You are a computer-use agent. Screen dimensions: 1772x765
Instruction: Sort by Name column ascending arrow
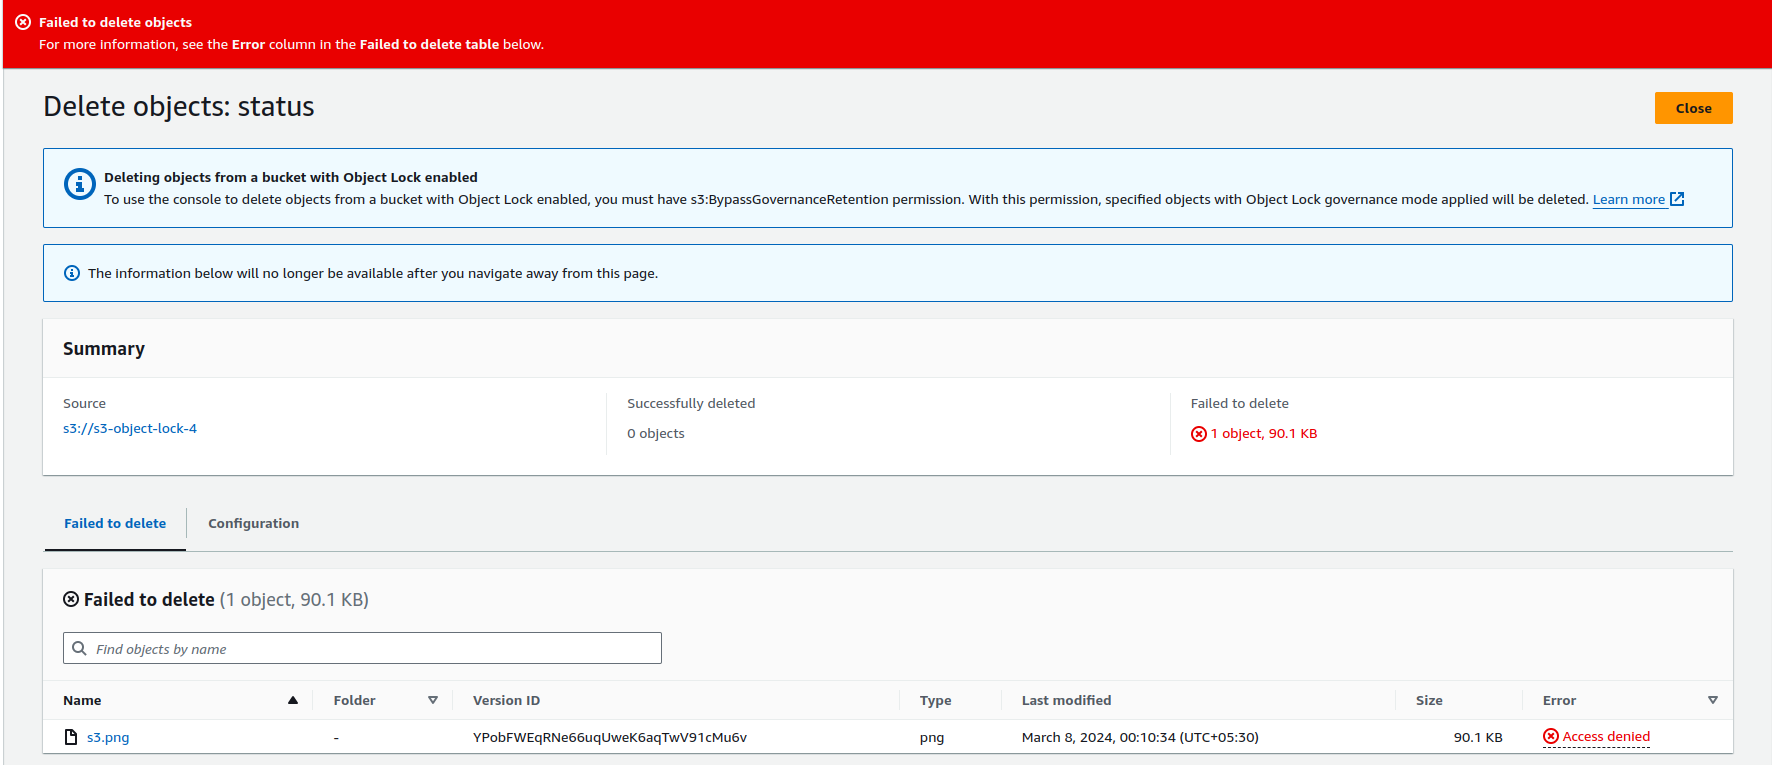293,700
